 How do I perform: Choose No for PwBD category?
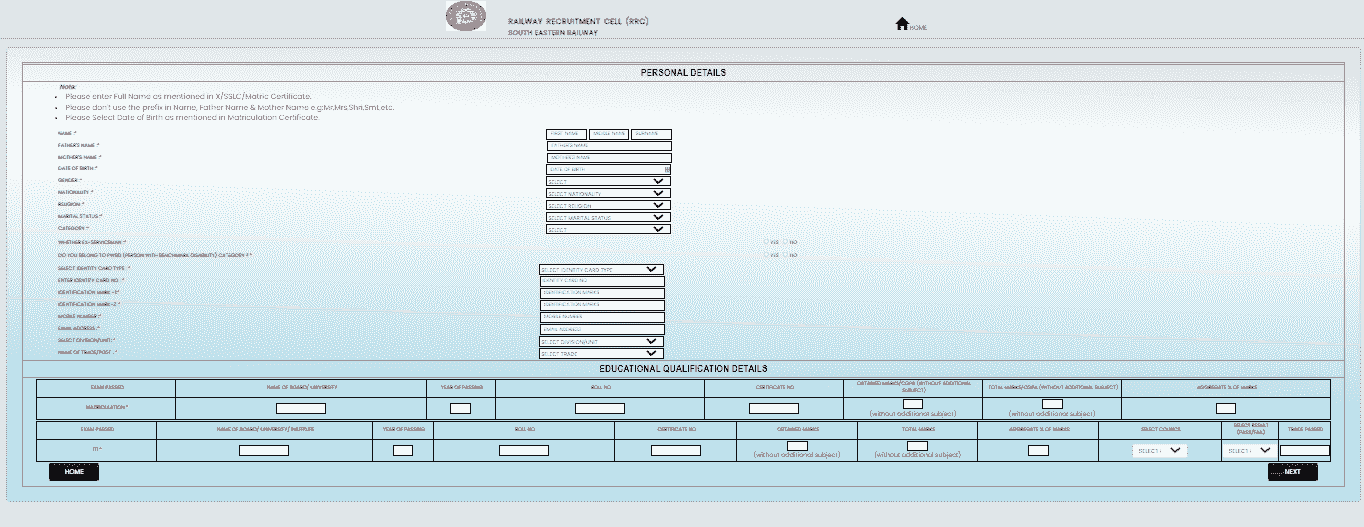coord(785,255)
